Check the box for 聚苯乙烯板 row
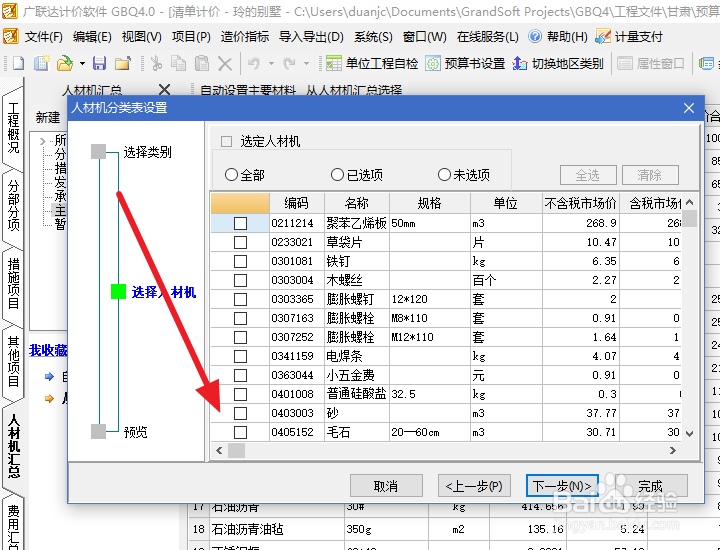This screenshot has height=550, width=720. [x=240, y=223]
